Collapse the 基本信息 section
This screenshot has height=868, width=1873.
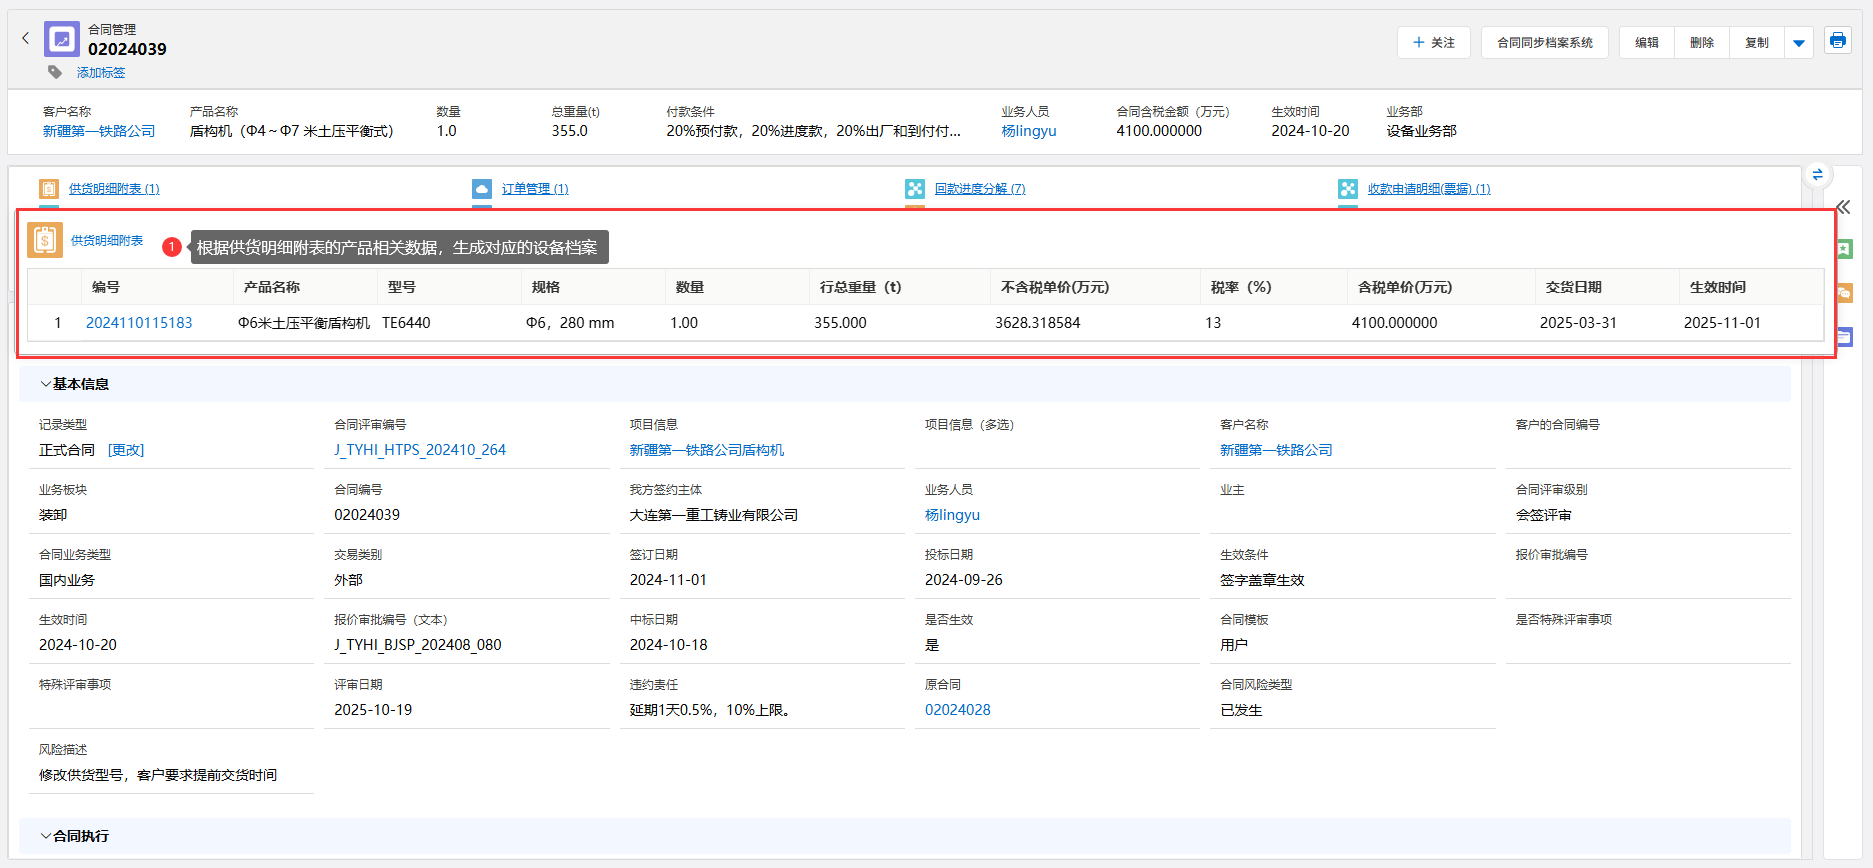(x=45, y=384)
